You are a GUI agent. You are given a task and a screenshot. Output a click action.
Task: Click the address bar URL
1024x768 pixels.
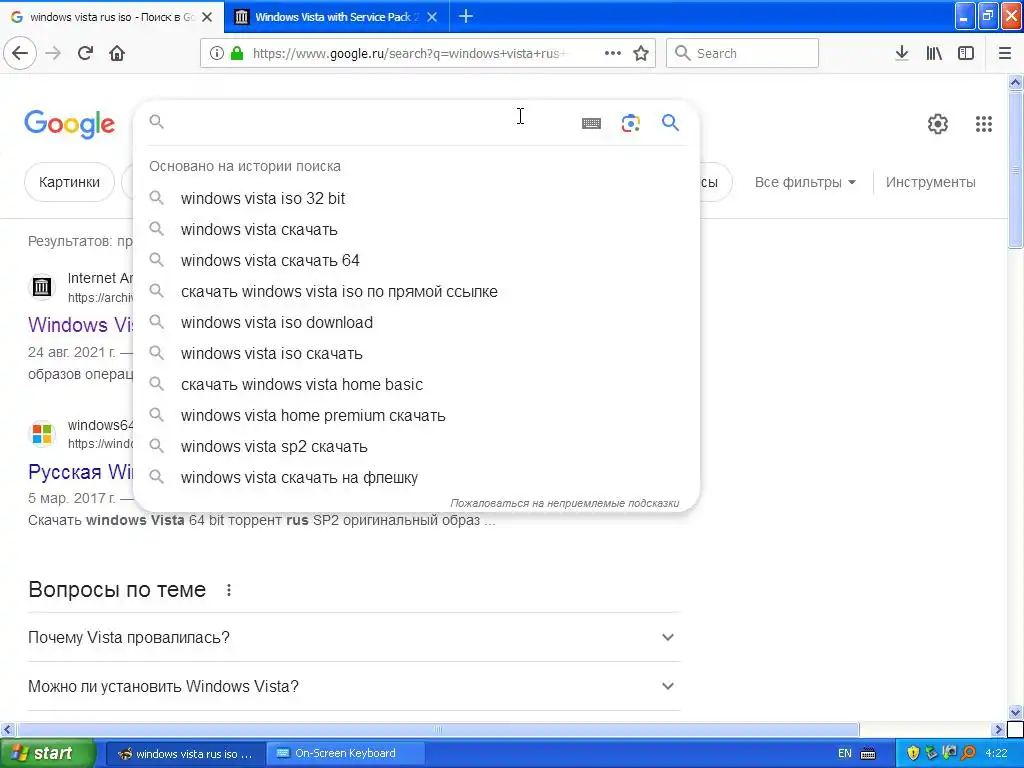(409, 53)
